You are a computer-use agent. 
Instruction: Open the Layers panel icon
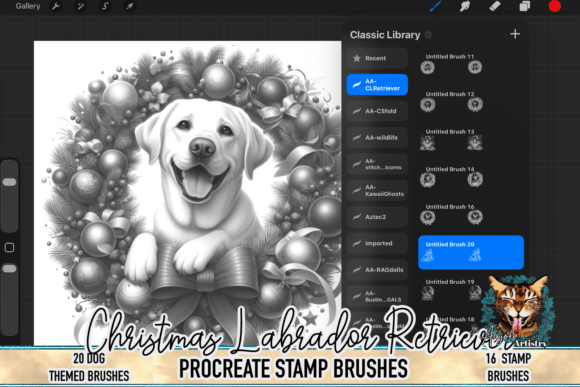[525, 6]
